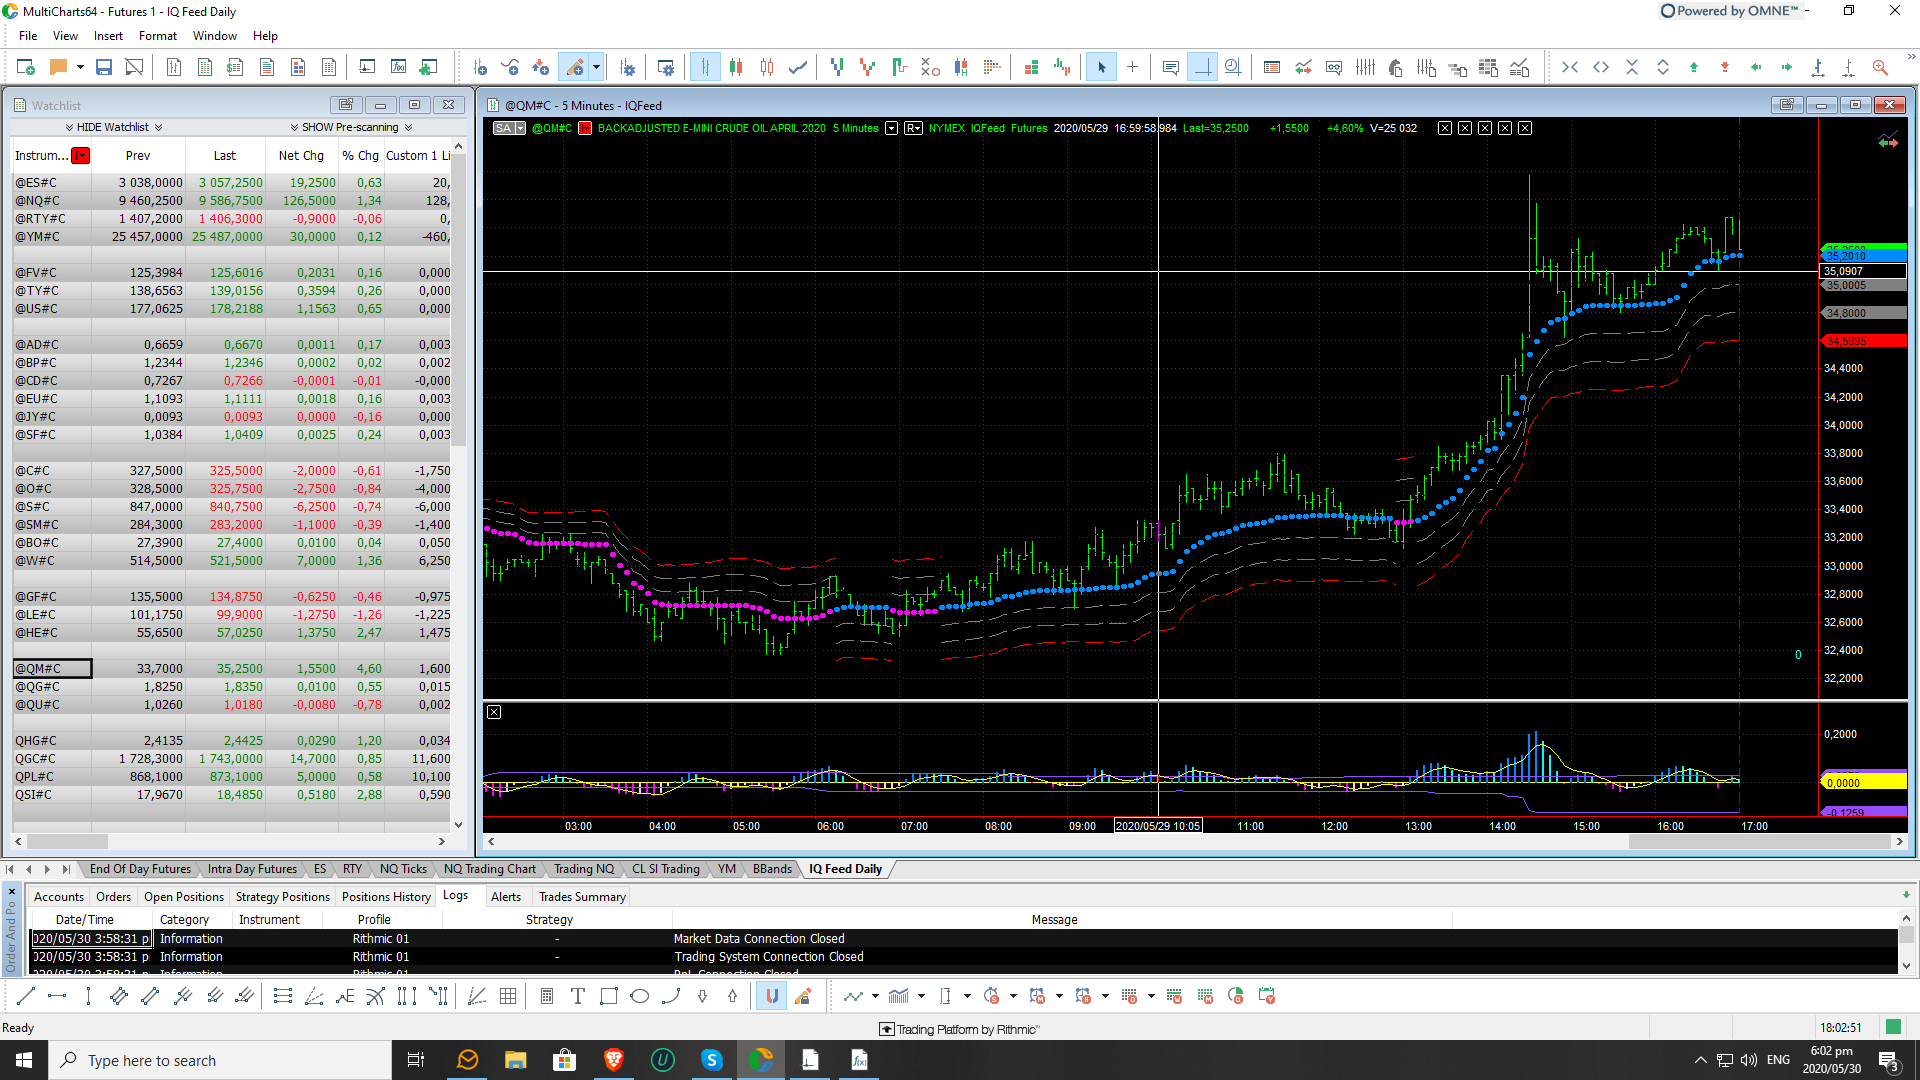Close the indicator subchart with X box
Image resolution: width=1920 pixels, height=1080 pixels.
point(494,712)
